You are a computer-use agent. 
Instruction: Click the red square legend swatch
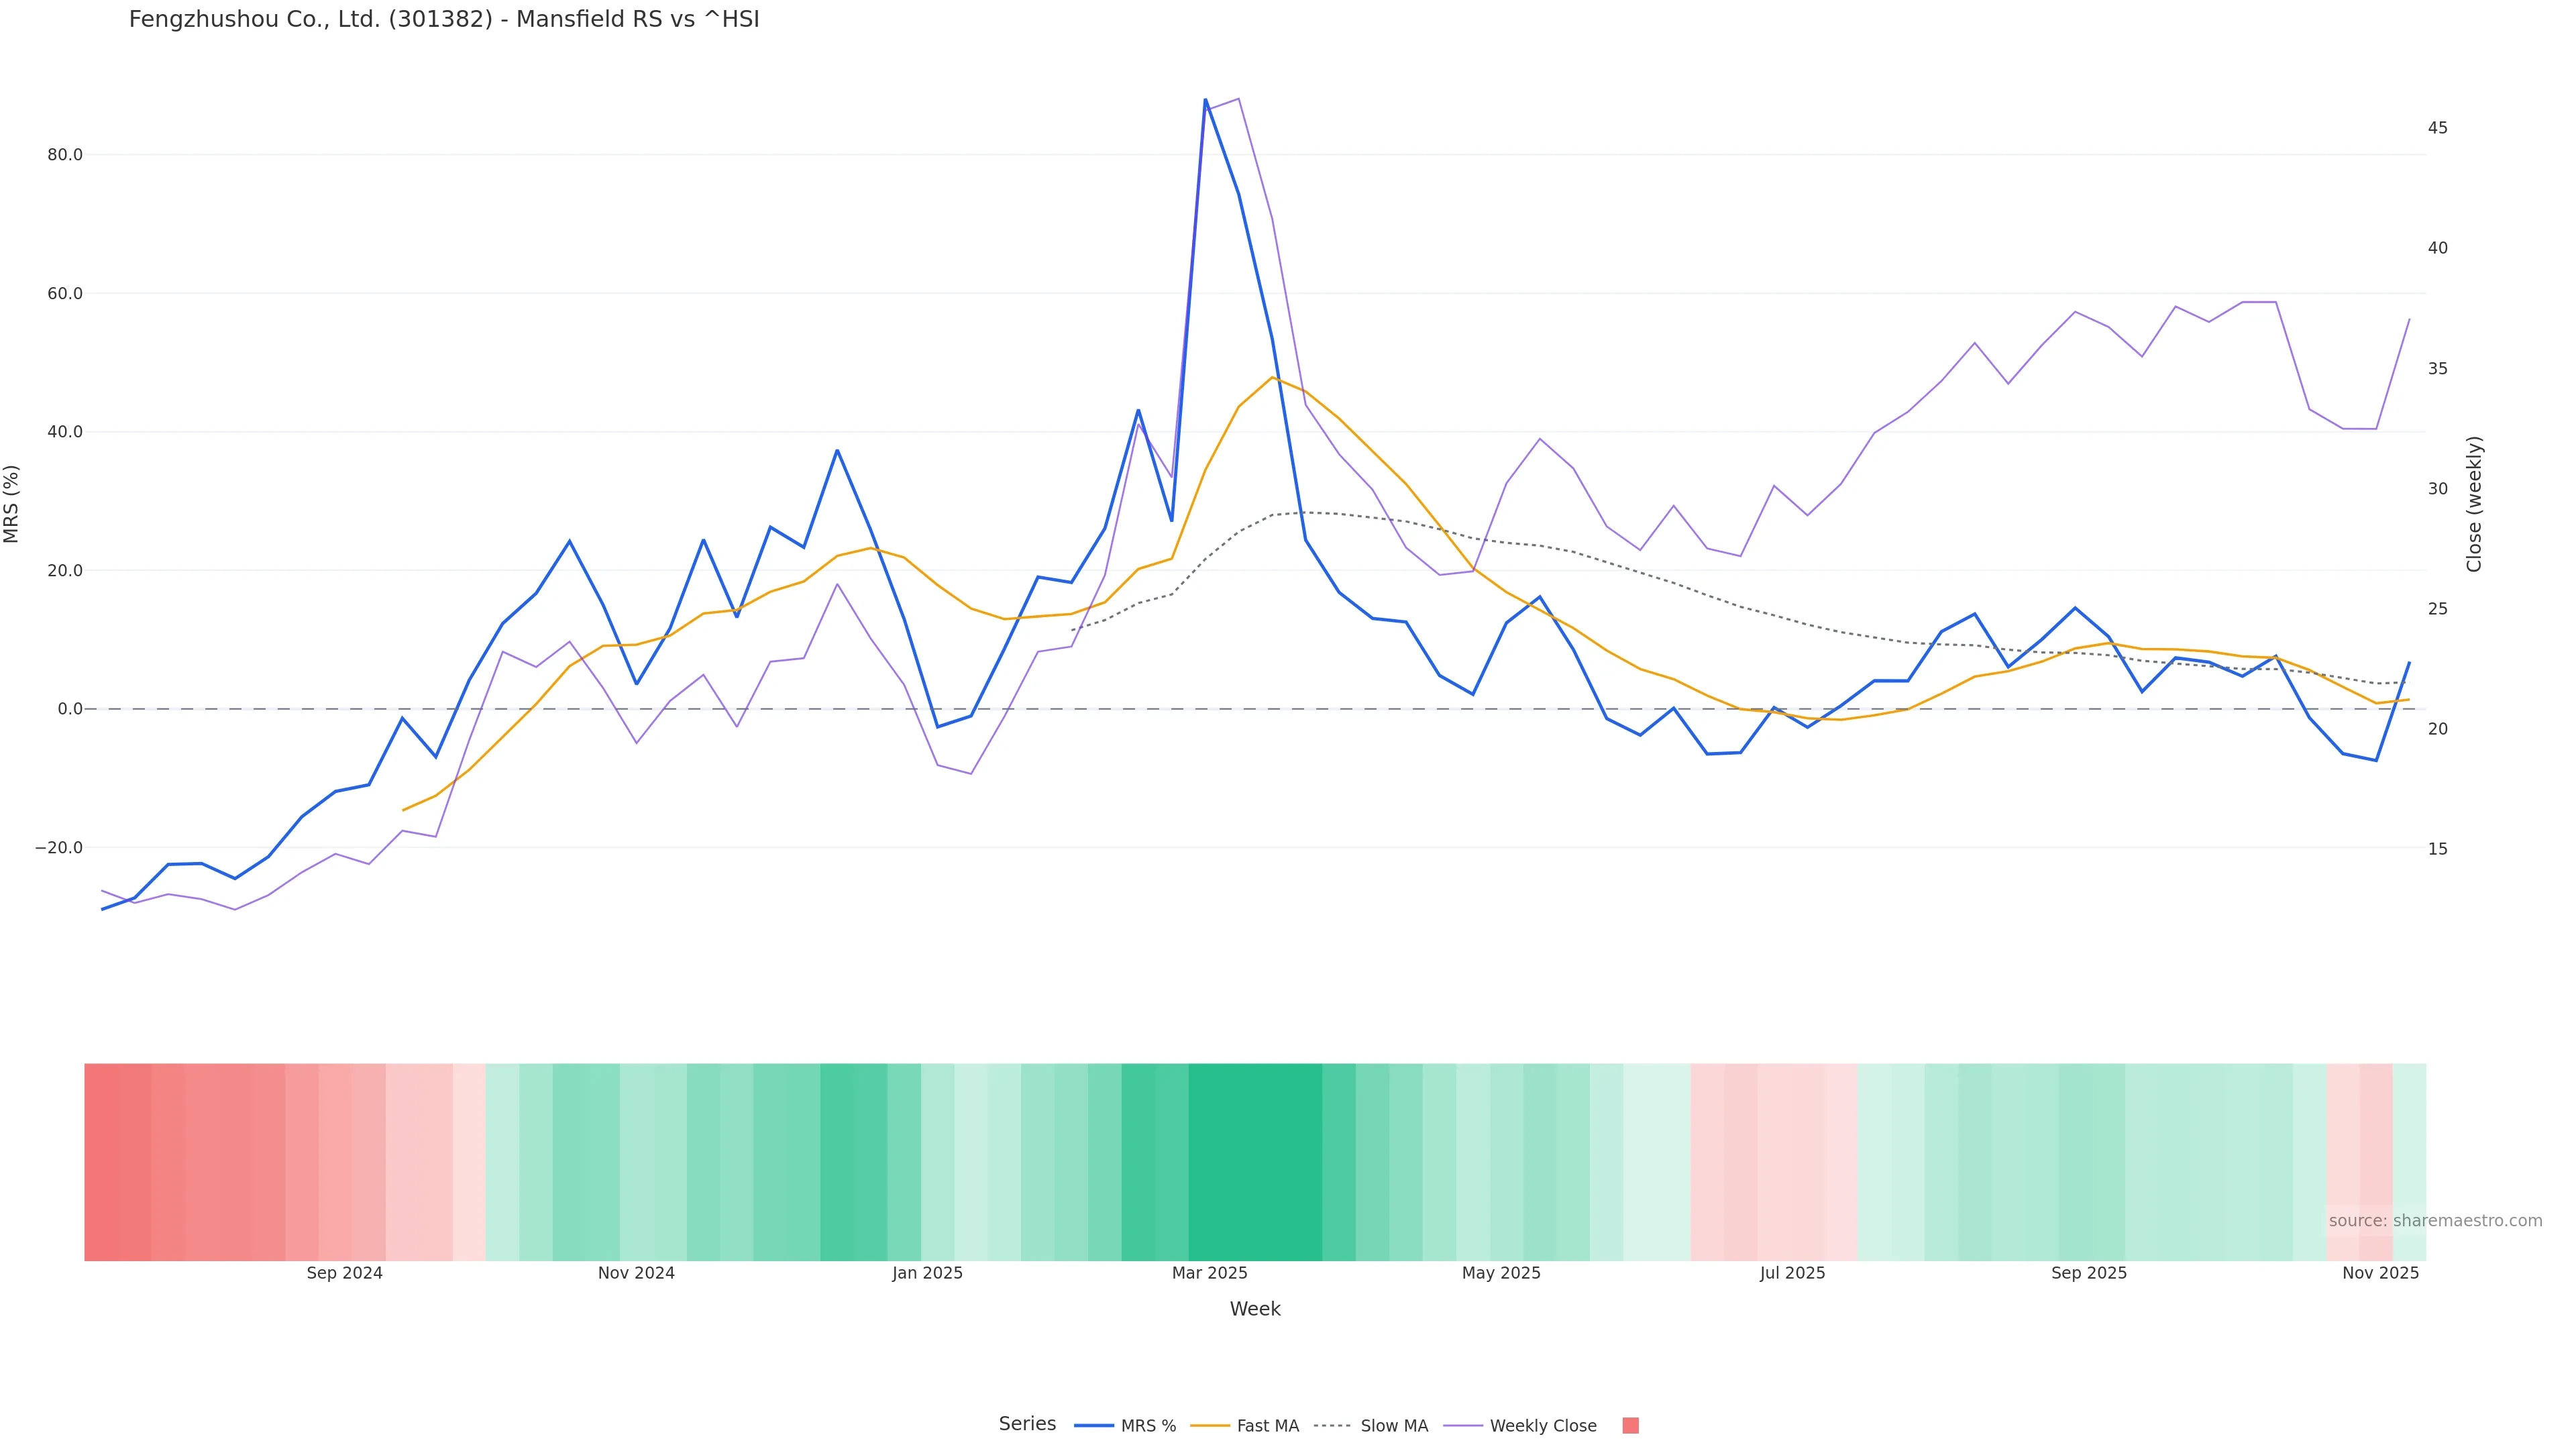[x=1630, y=1426]
